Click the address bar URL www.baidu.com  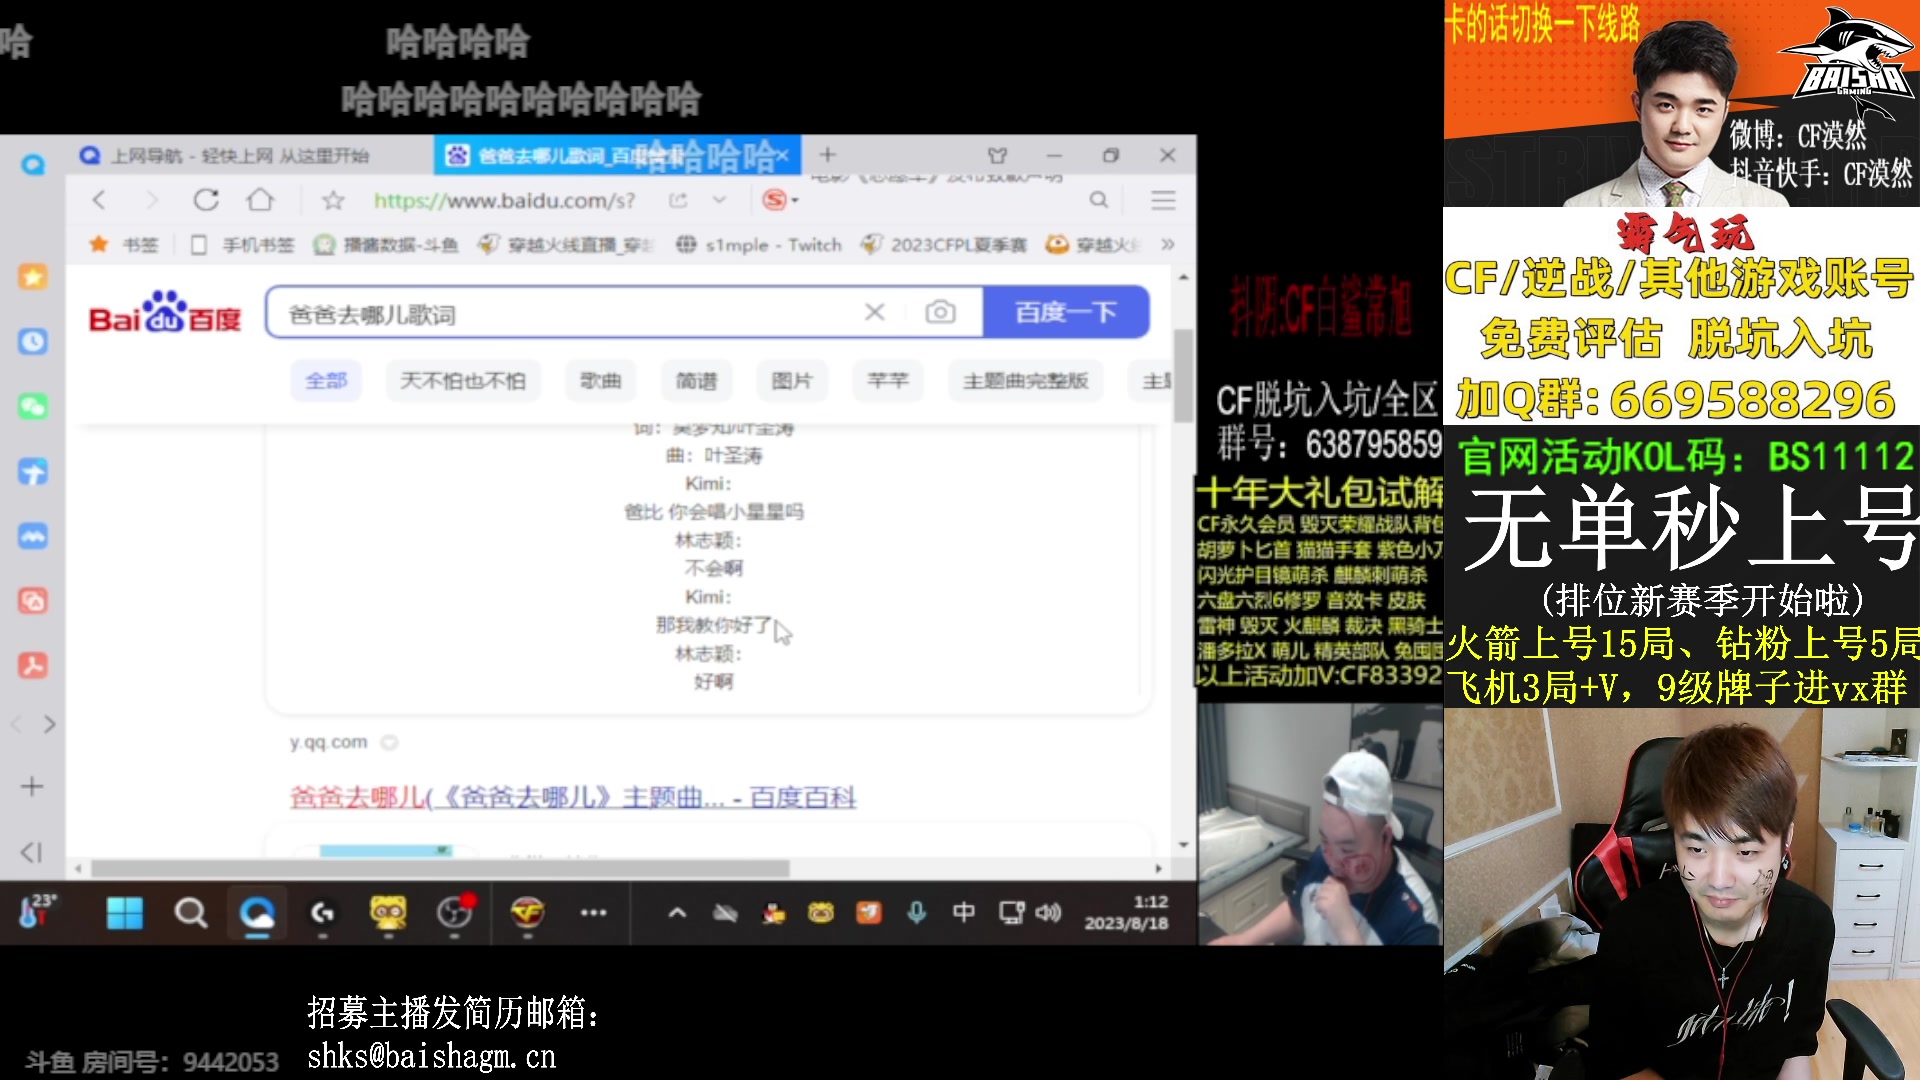click(504, 201)
